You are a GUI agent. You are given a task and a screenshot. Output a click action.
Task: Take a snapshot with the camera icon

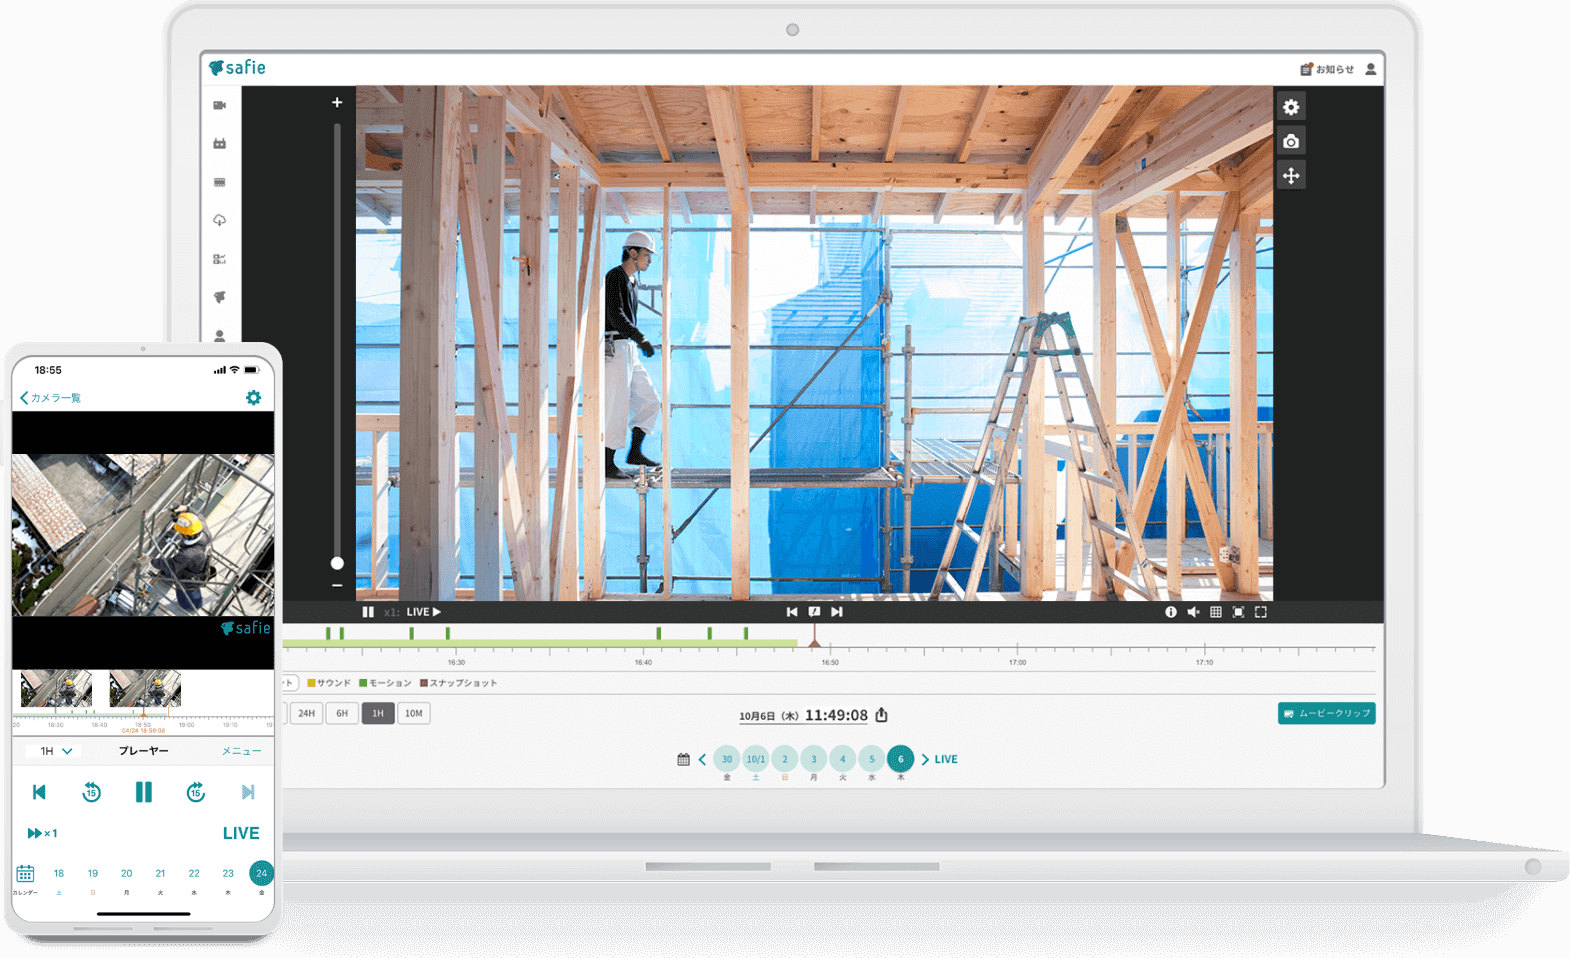click(x=1291, y=141)
